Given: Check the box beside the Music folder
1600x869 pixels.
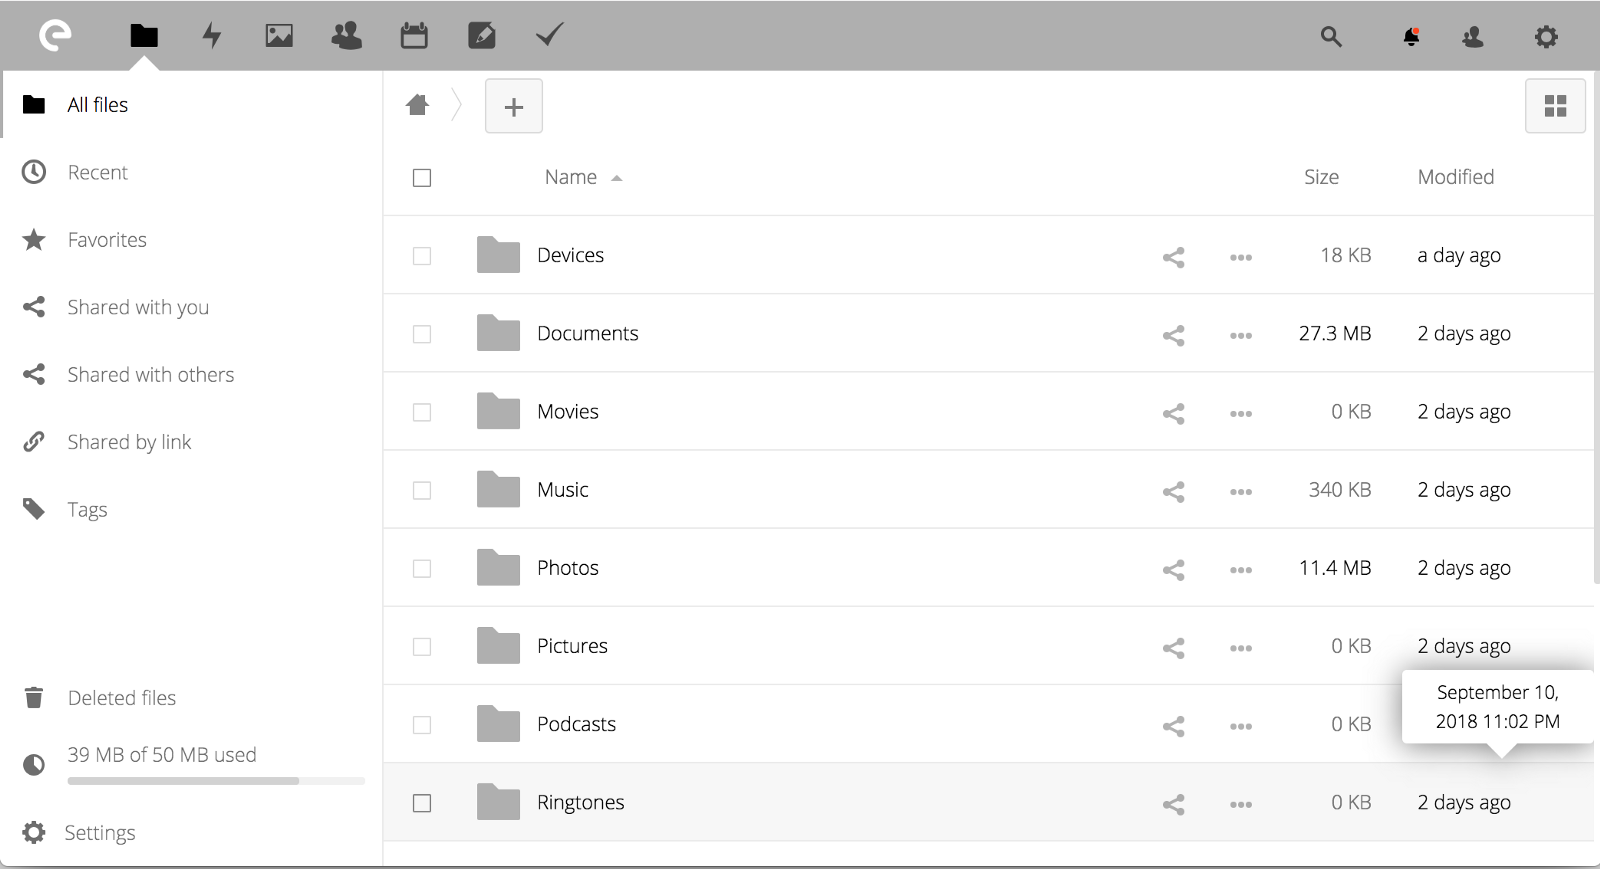Looking at the screenshot, I should pos(422,491).
